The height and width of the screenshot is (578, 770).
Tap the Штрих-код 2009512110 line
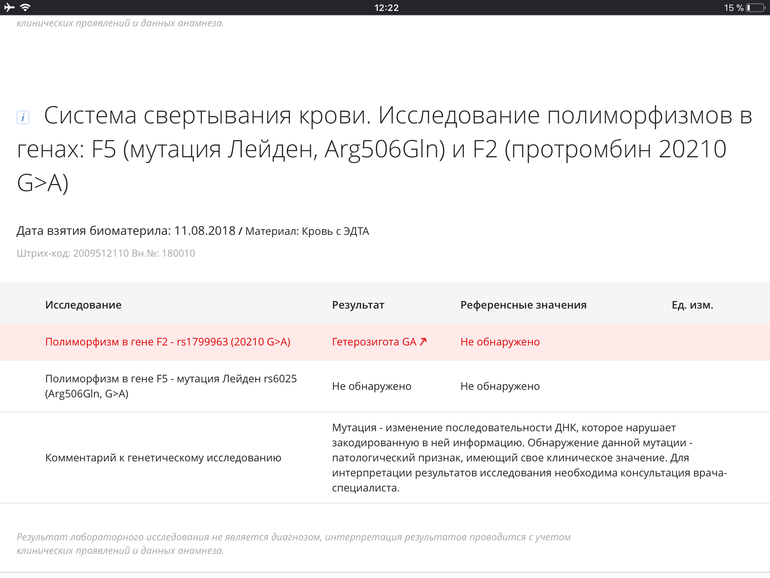tap(105, 254)
